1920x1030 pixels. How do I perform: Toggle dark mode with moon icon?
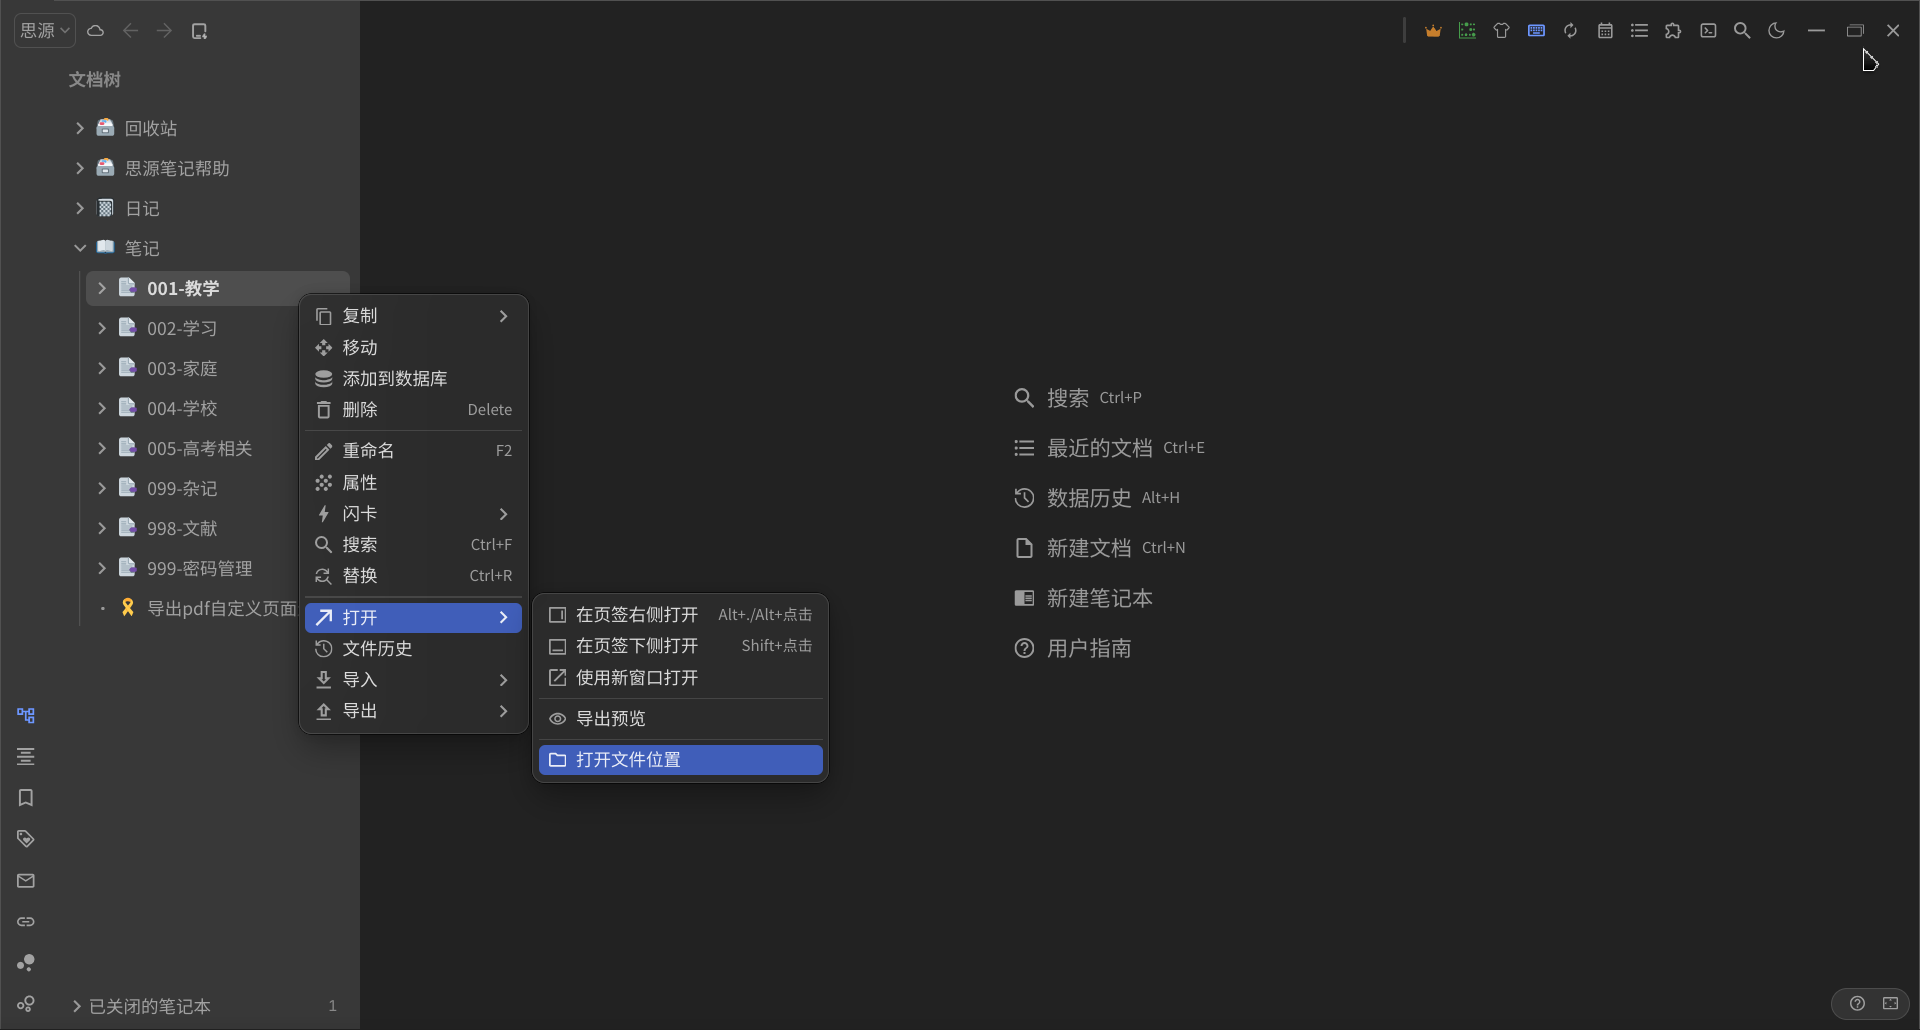1777,31
